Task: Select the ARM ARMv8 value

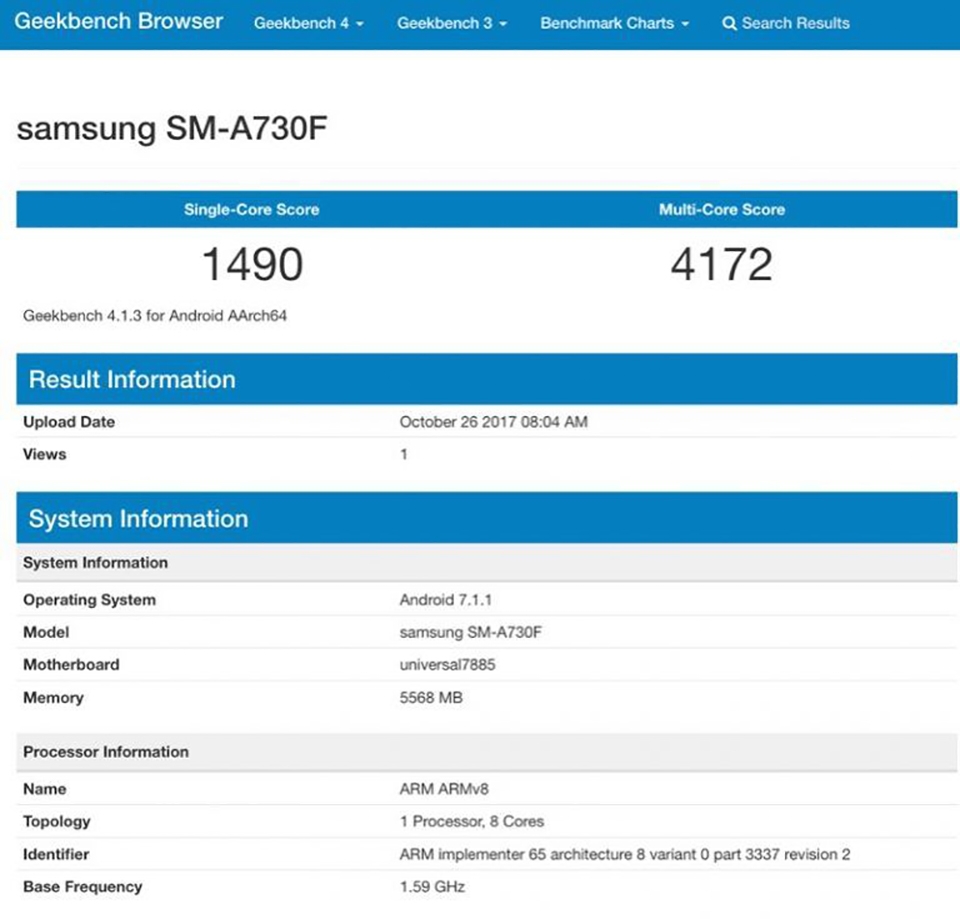Action: tap(444, 789)
